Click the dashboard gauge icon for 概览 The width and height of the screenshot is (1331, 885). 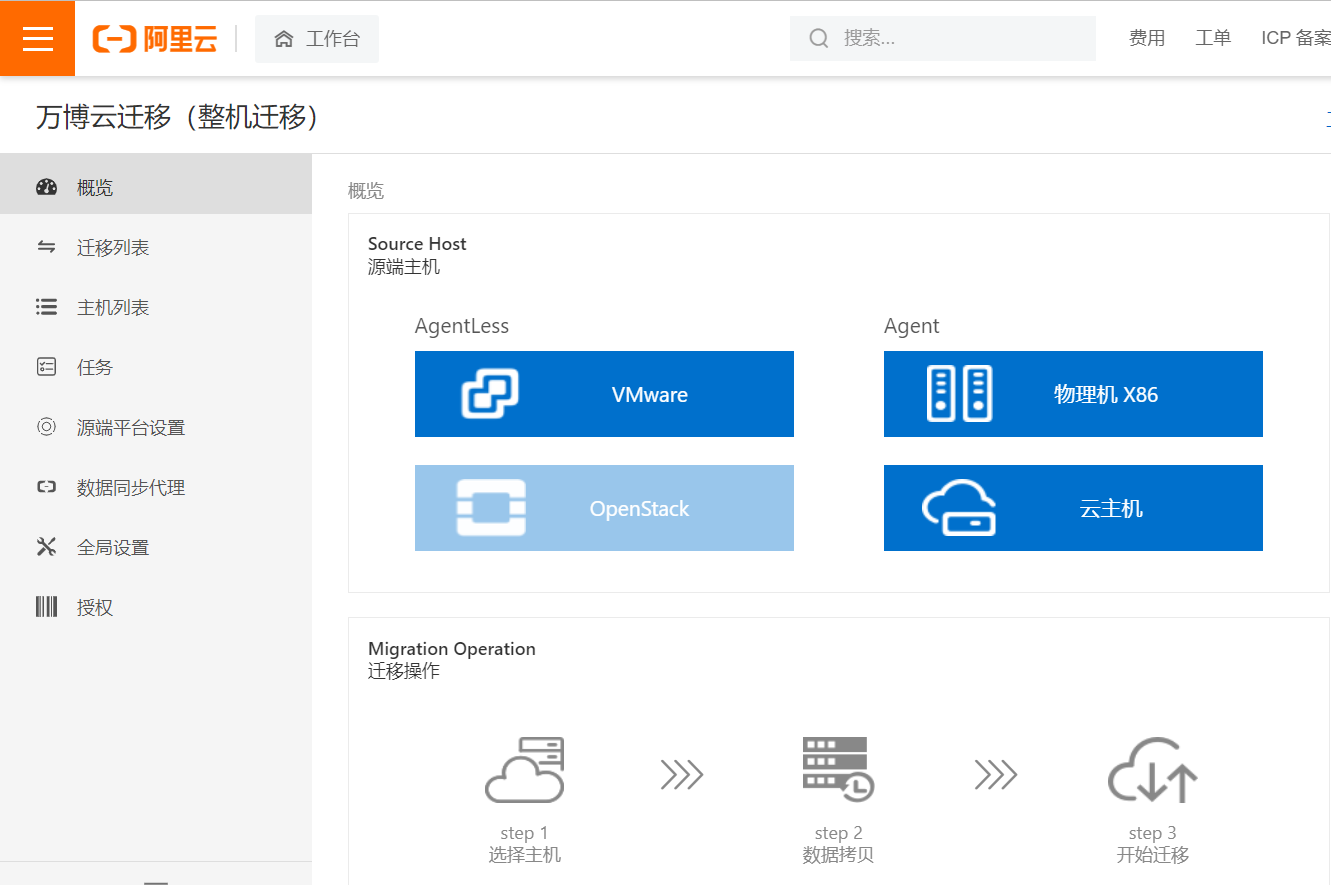point(46,187)
